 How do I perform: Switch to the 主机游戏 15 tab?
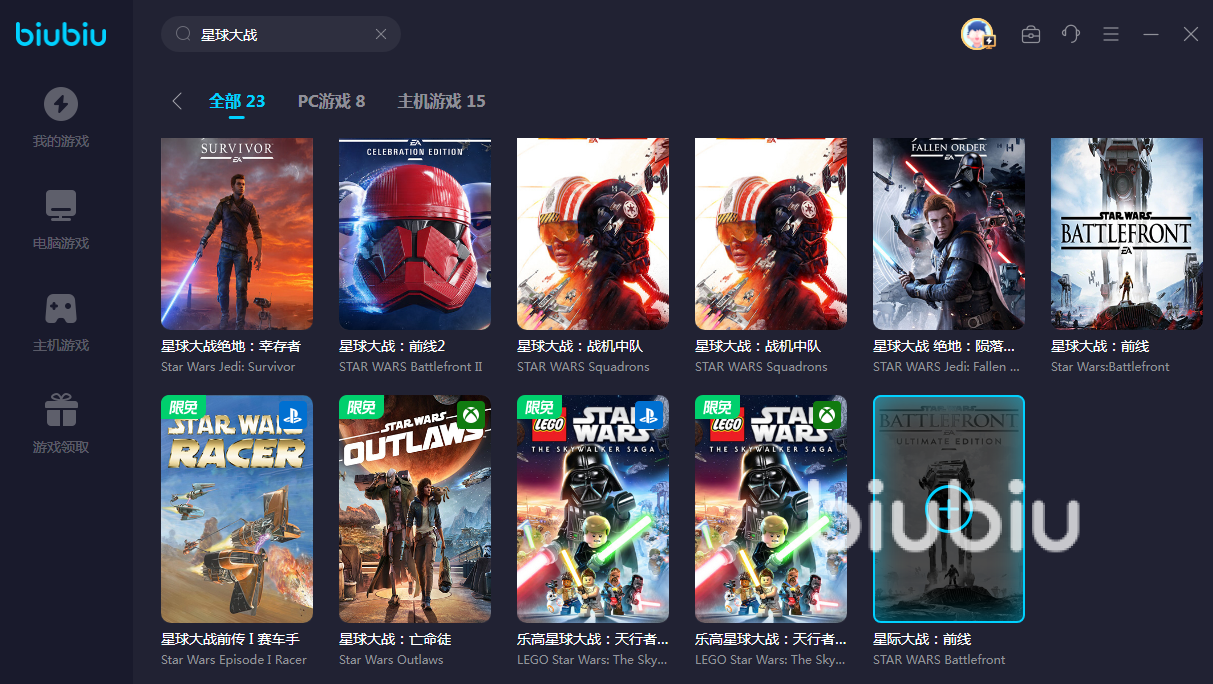pos(441,101)
